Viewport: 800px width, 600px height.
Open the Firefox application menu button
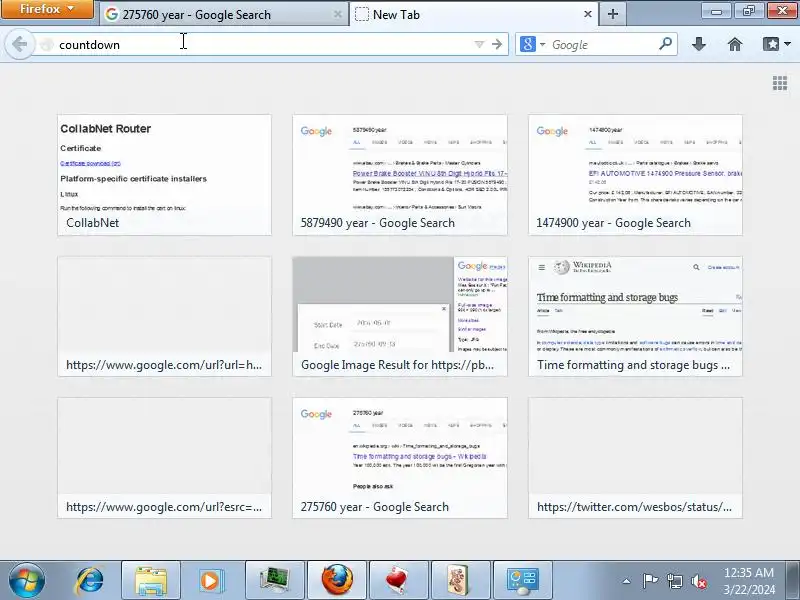click(47, 9)
